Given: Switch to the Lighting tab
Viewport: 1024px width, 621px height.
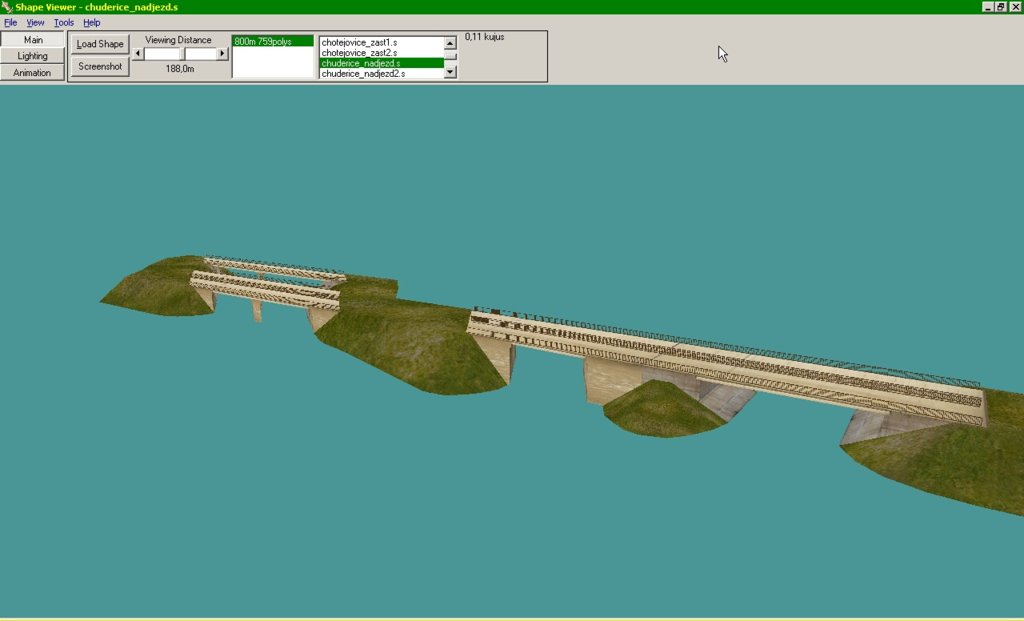Looking at the screenshot, I should pyautogui.click(x=33, y=56).
